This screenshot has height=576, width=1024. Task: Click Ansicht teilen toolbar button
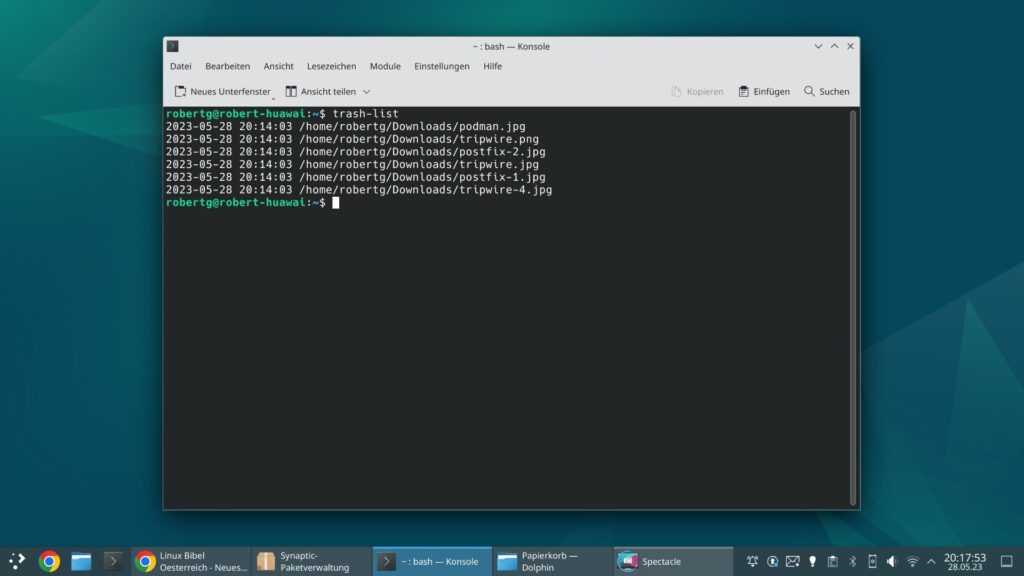(x=321, y=91)
